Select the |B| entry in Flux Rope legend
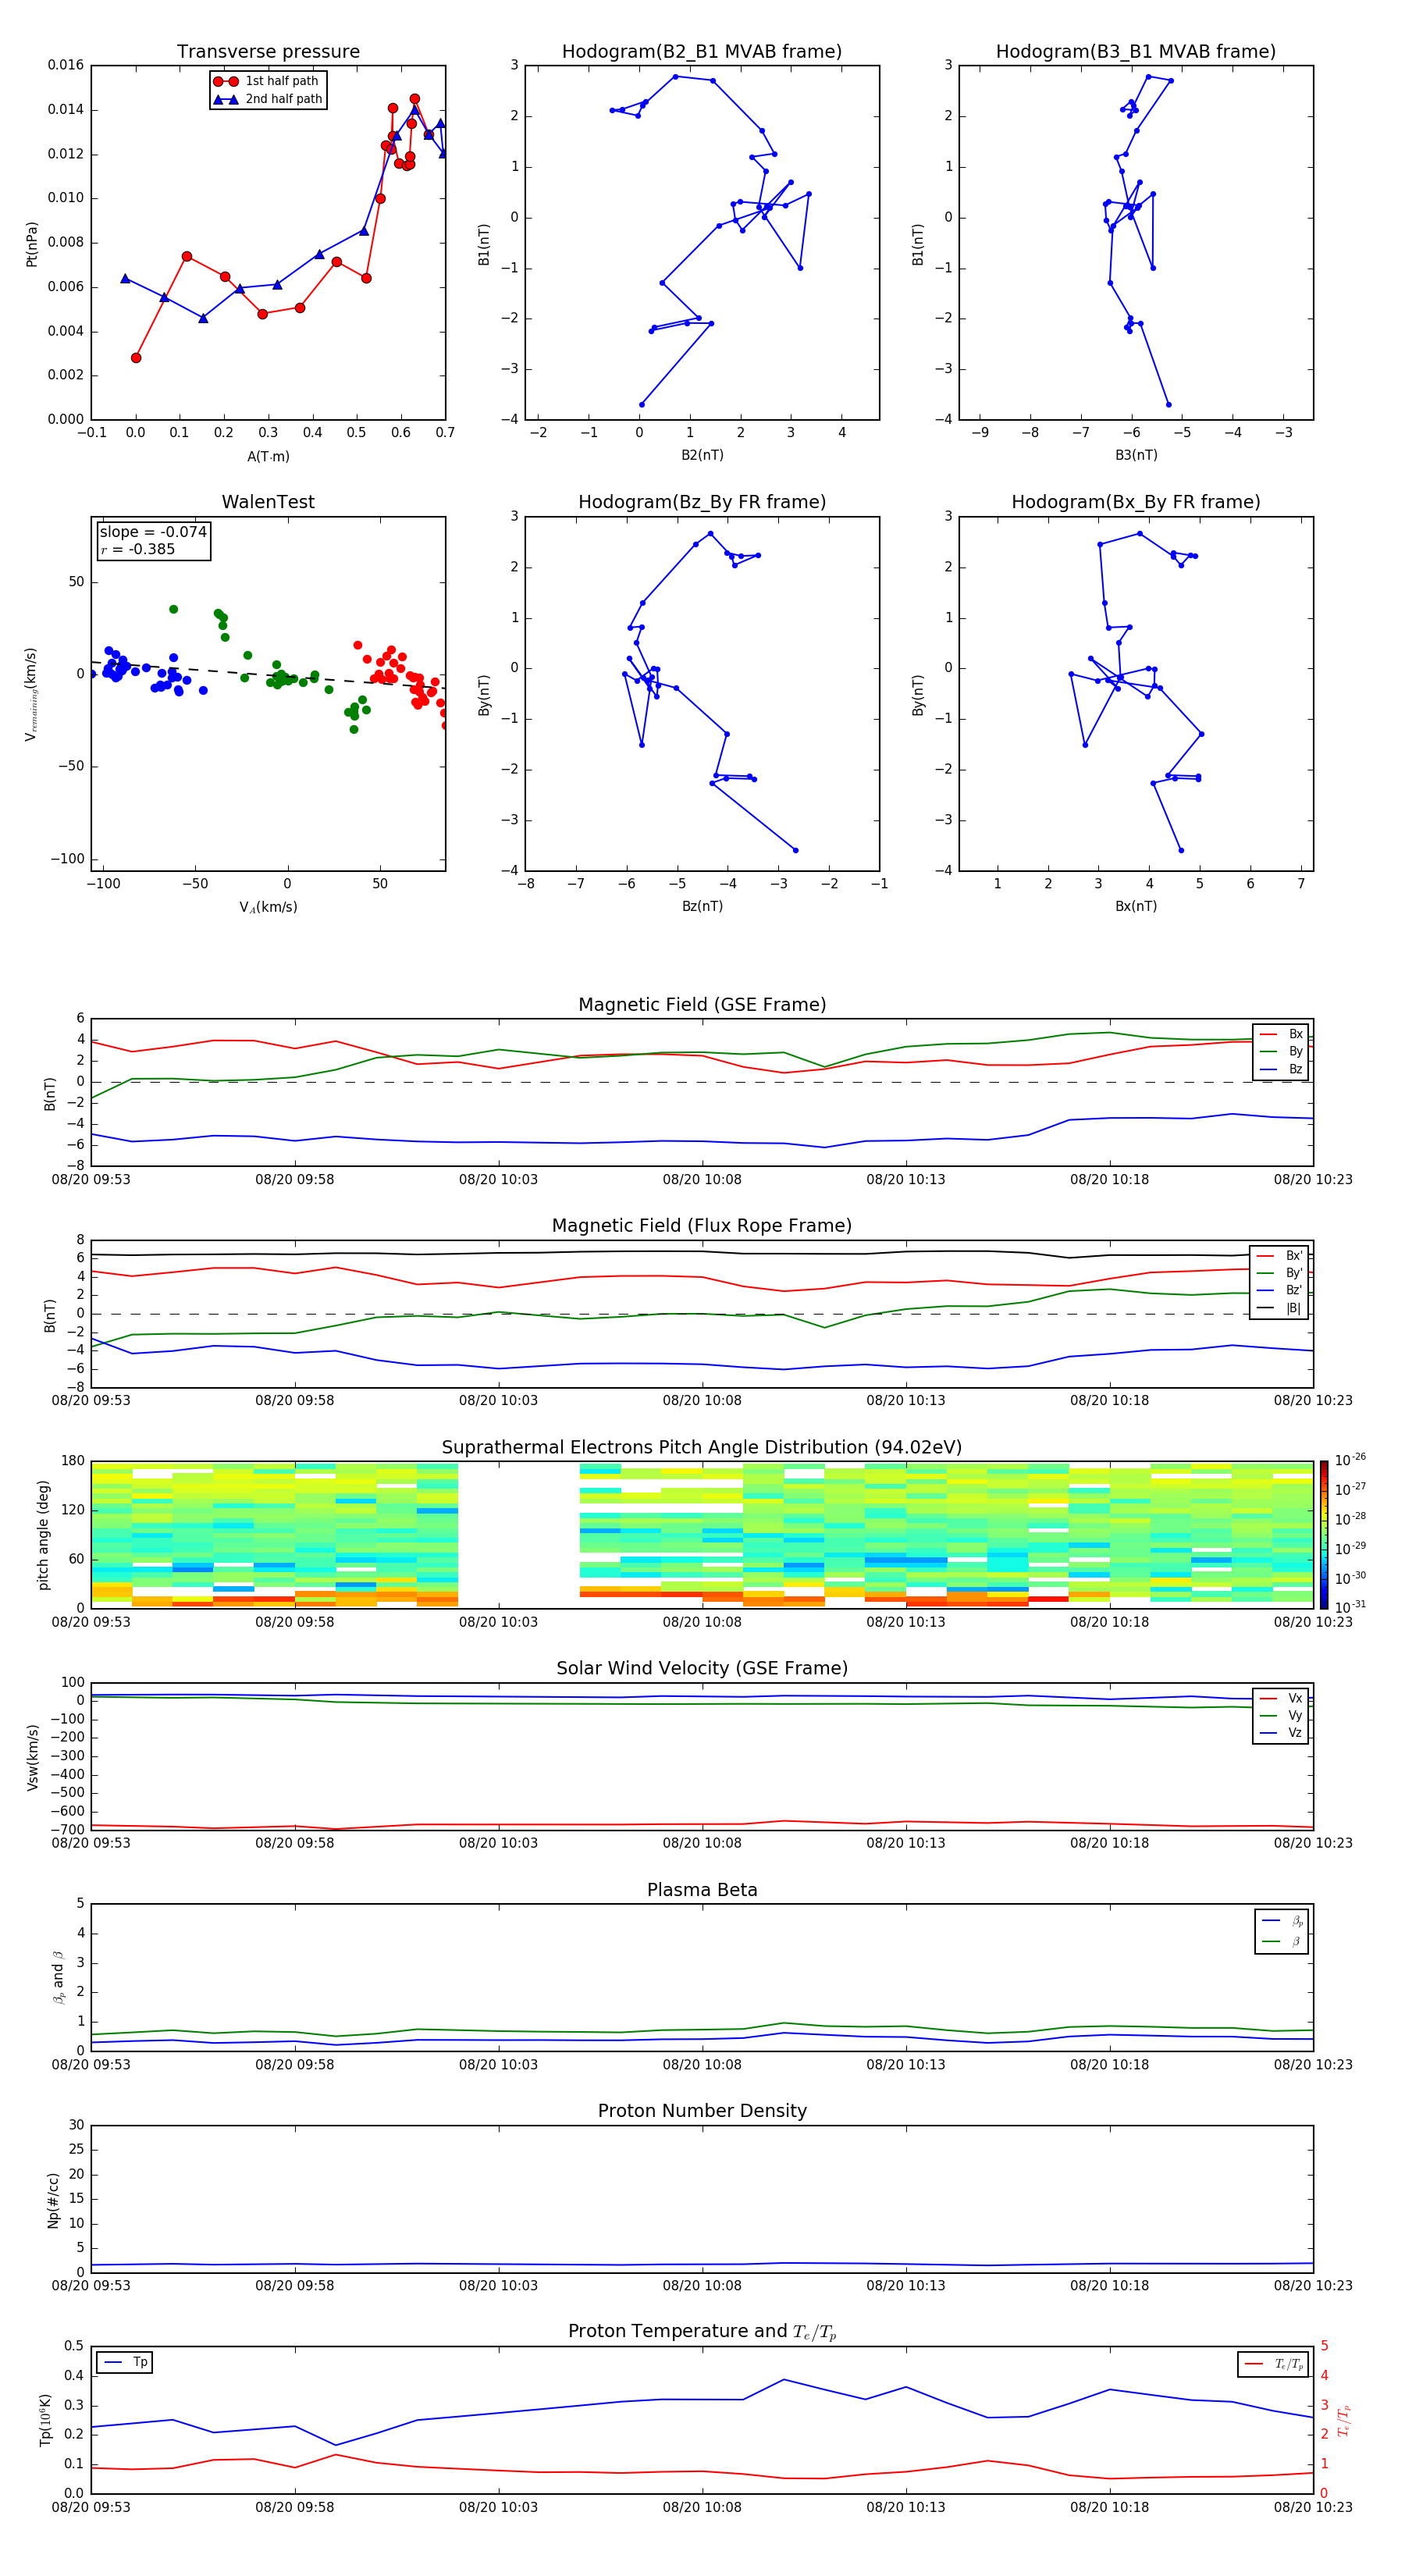Screen dimensions: 1405x2576 (x=1280, y=1308)
